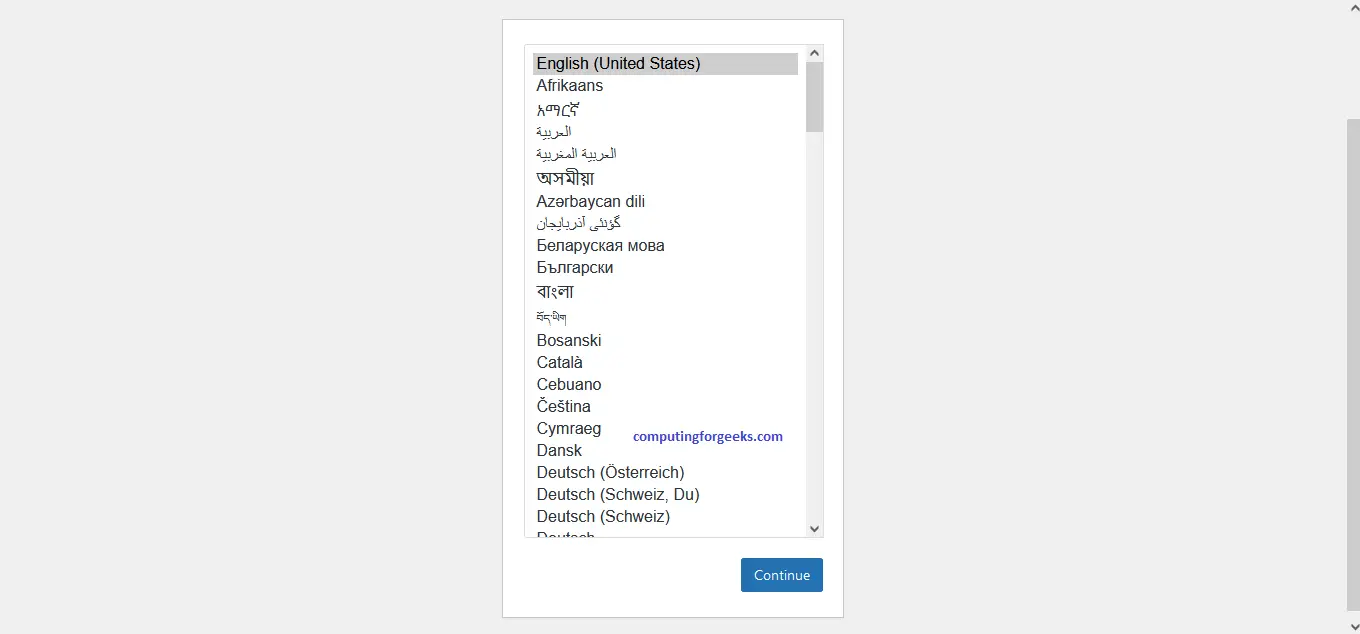Click page scrollbar up arrow

tap(1352, 6)
